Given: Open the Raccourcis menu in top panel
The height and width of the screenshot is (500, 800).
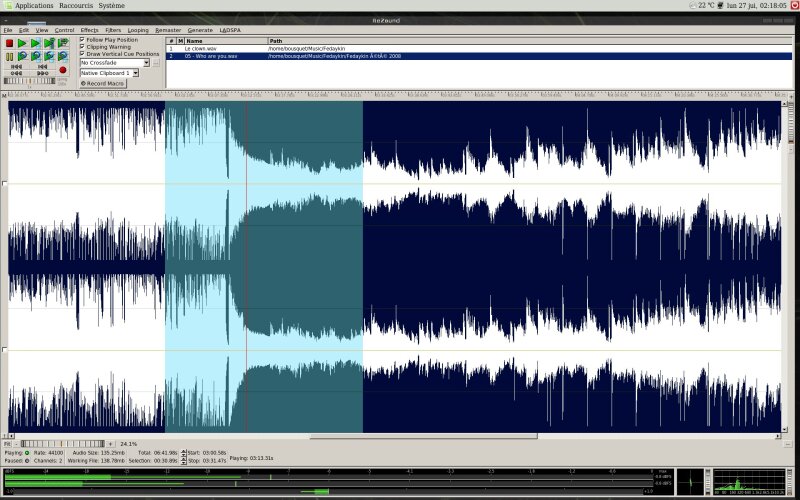Looking at the screenshot, I should [76, 6].
